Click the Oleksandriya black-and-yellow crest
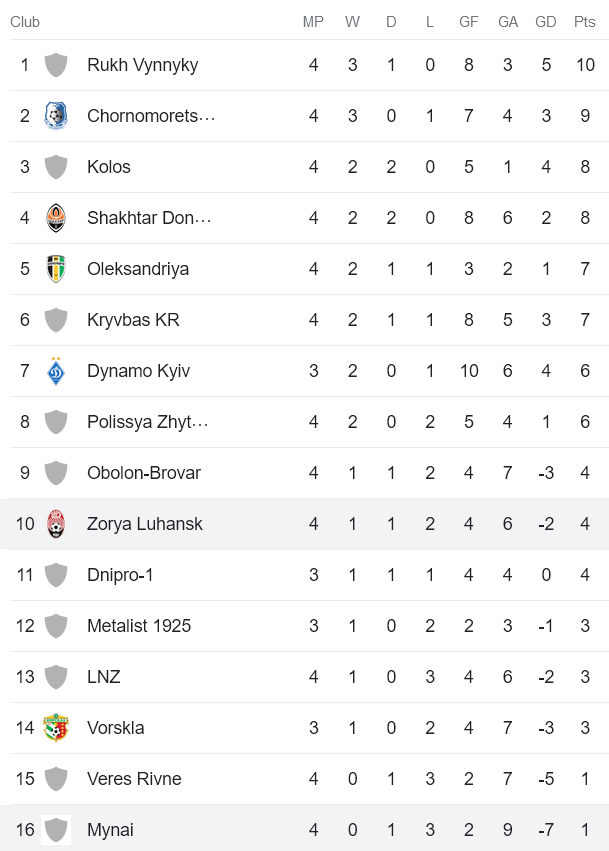Viewport: 609px width, 851px height. [x=56, y=268]
